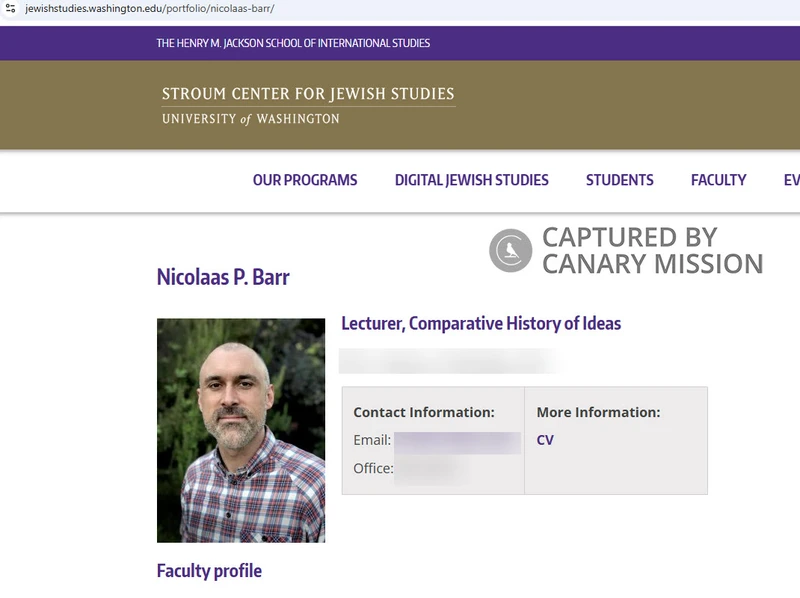800x598 pixels.
Task: Click the blurred email address link
Action: point(457,442)
